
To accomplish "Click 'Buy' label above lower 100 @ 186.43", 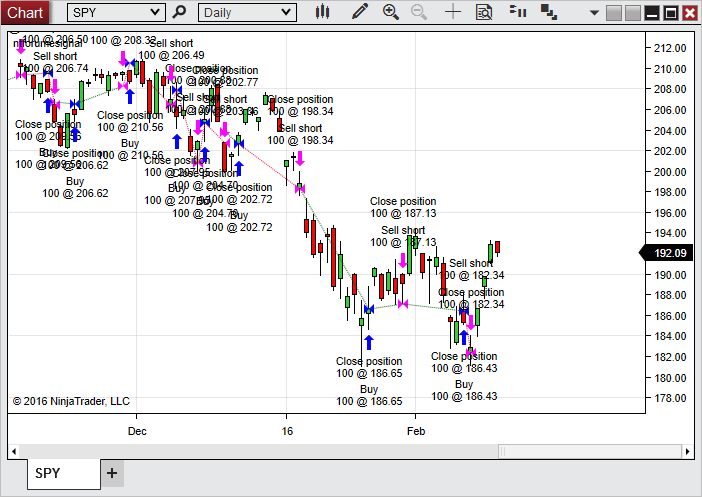I will point(464,384).
